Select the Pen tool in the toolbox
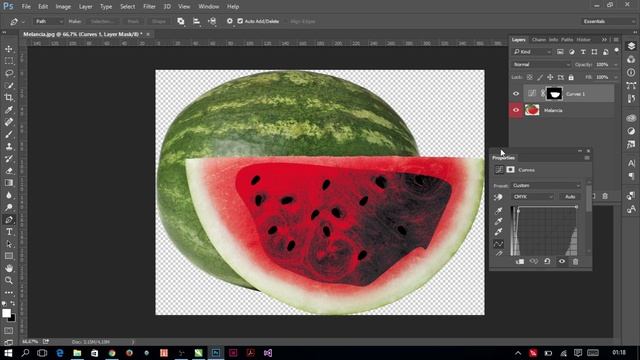640x360 pixels. tap(9, 220)
